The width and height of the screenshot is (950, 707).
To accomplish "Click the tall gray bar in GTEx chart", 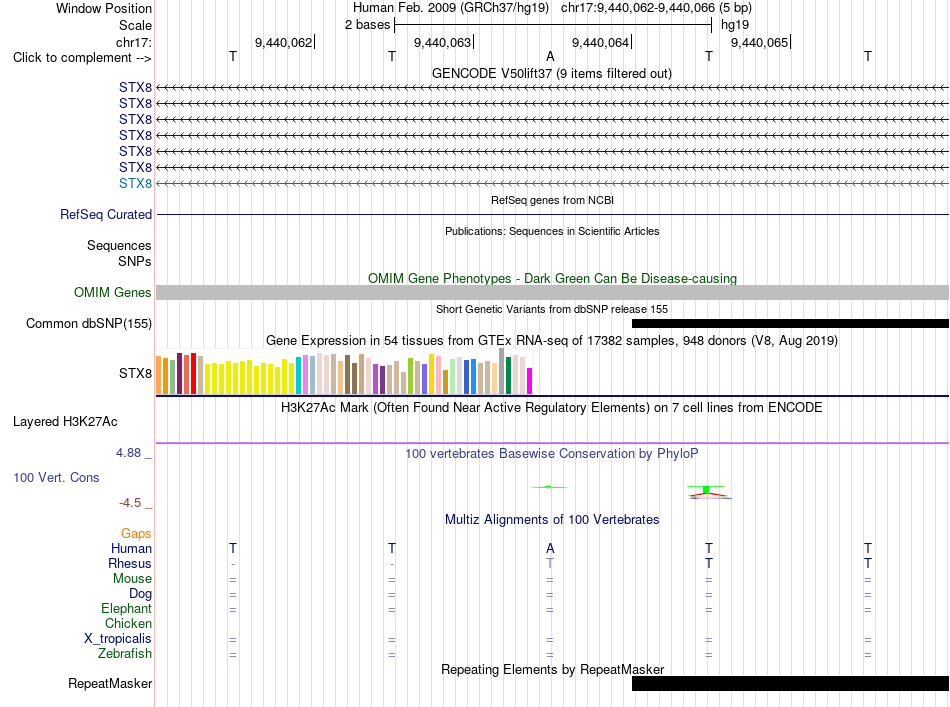I will 502,371.
